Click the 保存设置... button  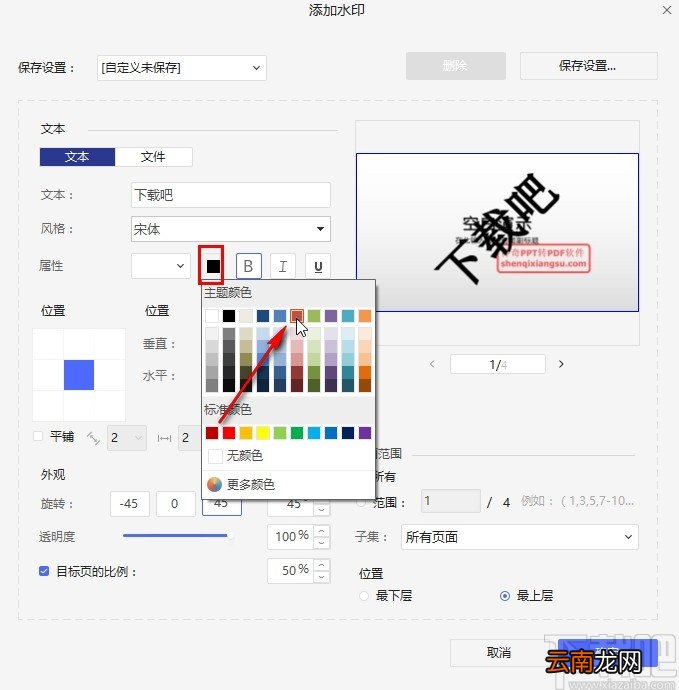tap(588, 66)
